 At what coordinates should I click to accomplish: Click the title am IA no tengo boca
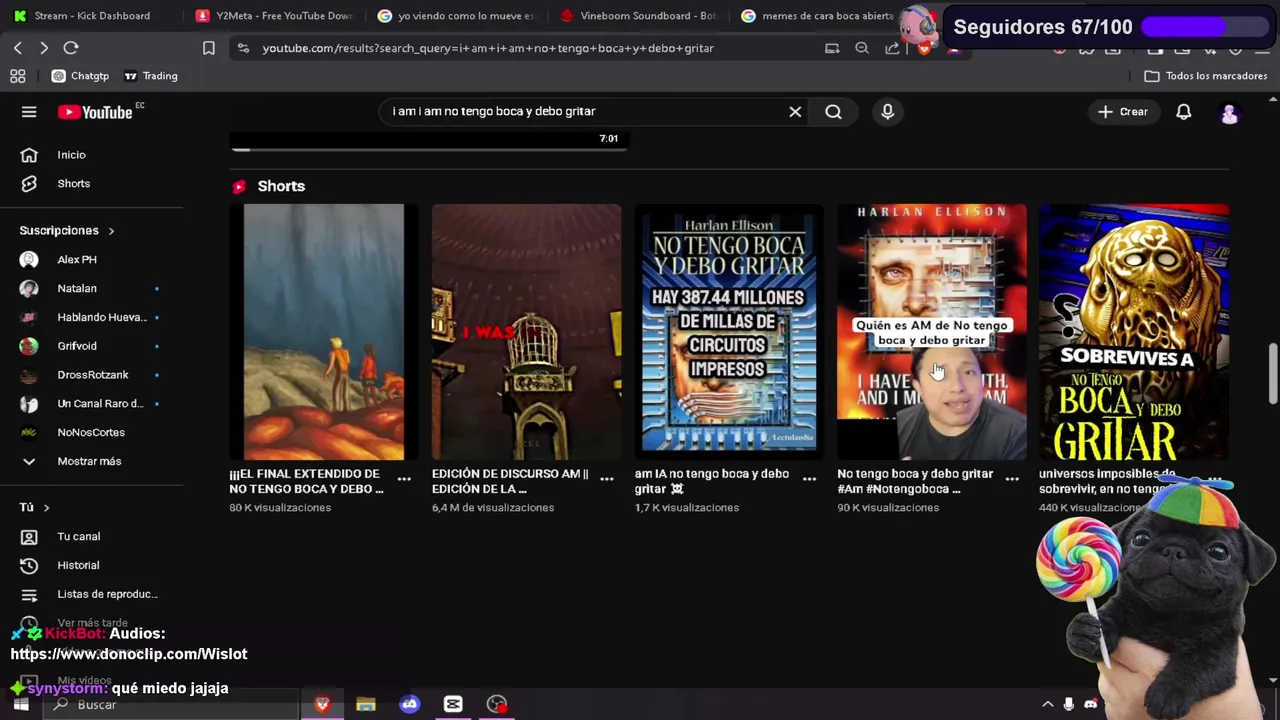point(711,481)
